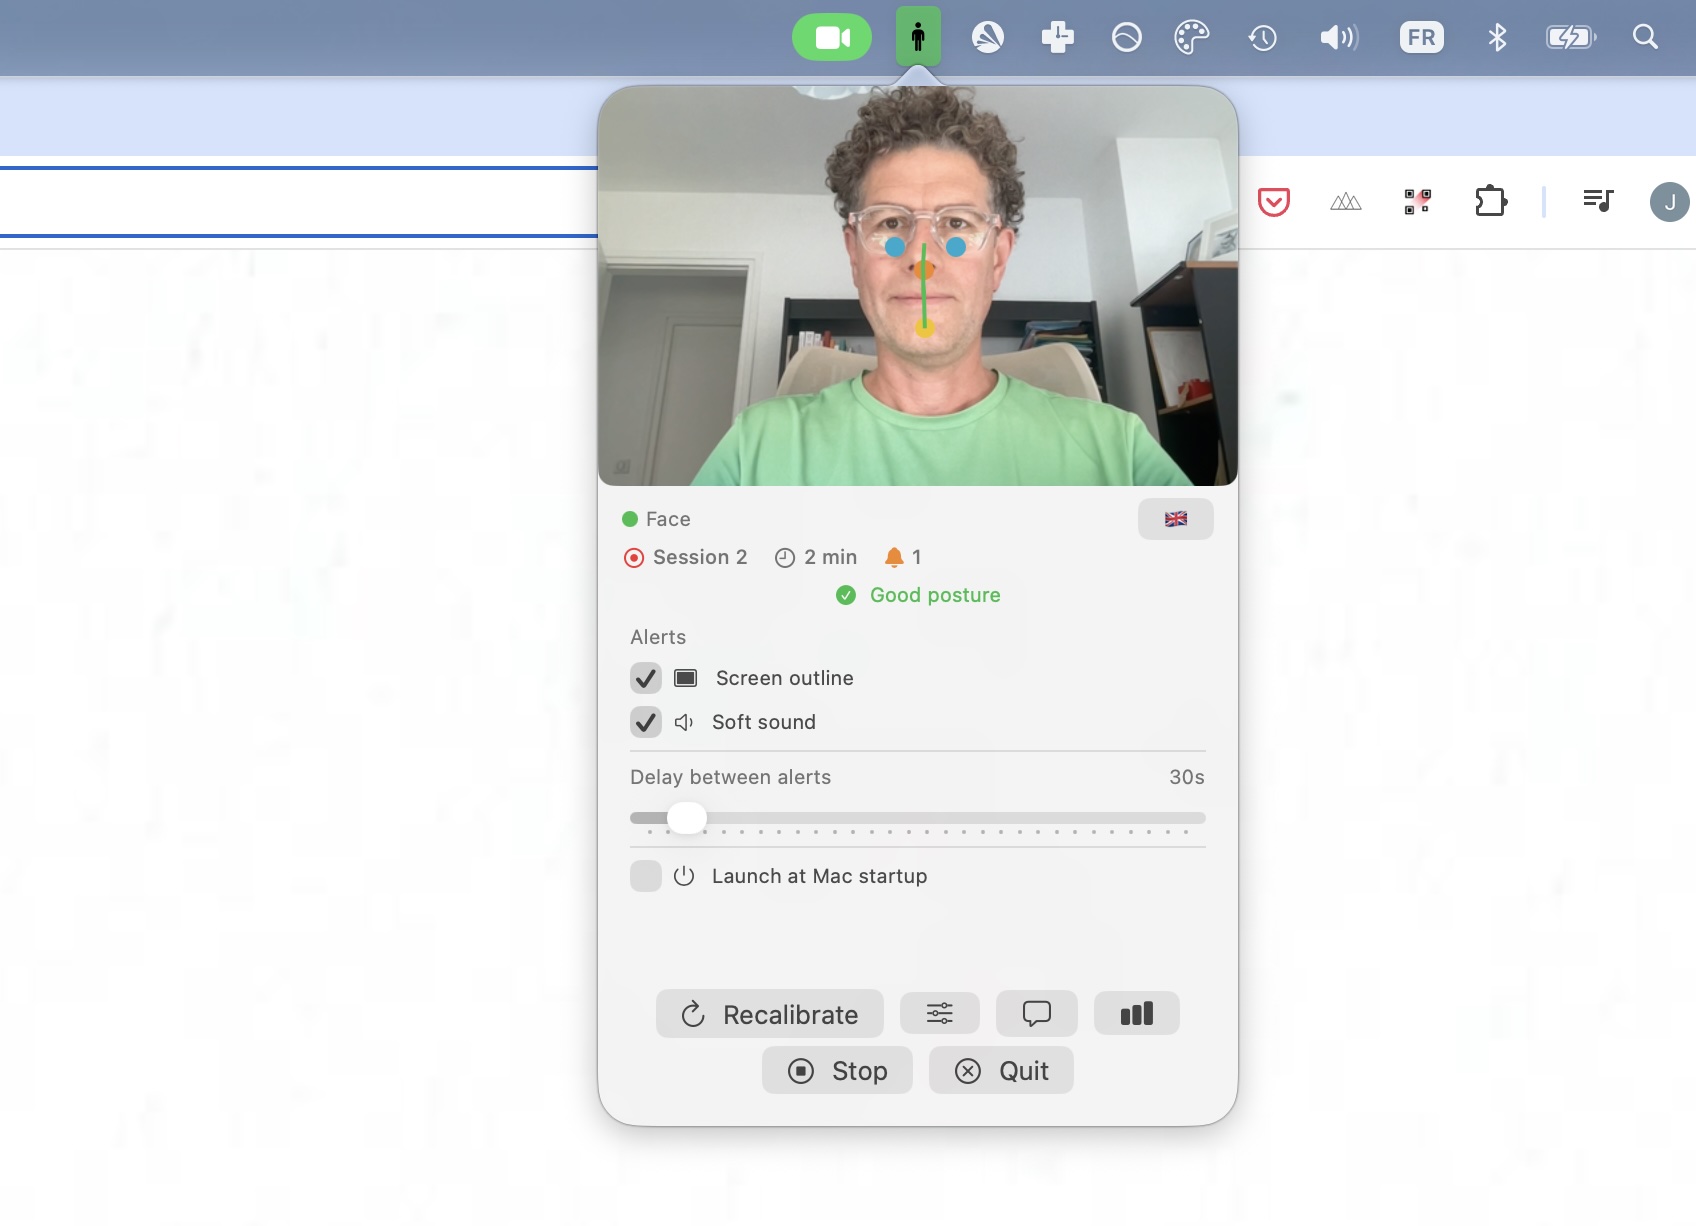
Task: Click the Pocket extension icon
Action: (1273, 202)
